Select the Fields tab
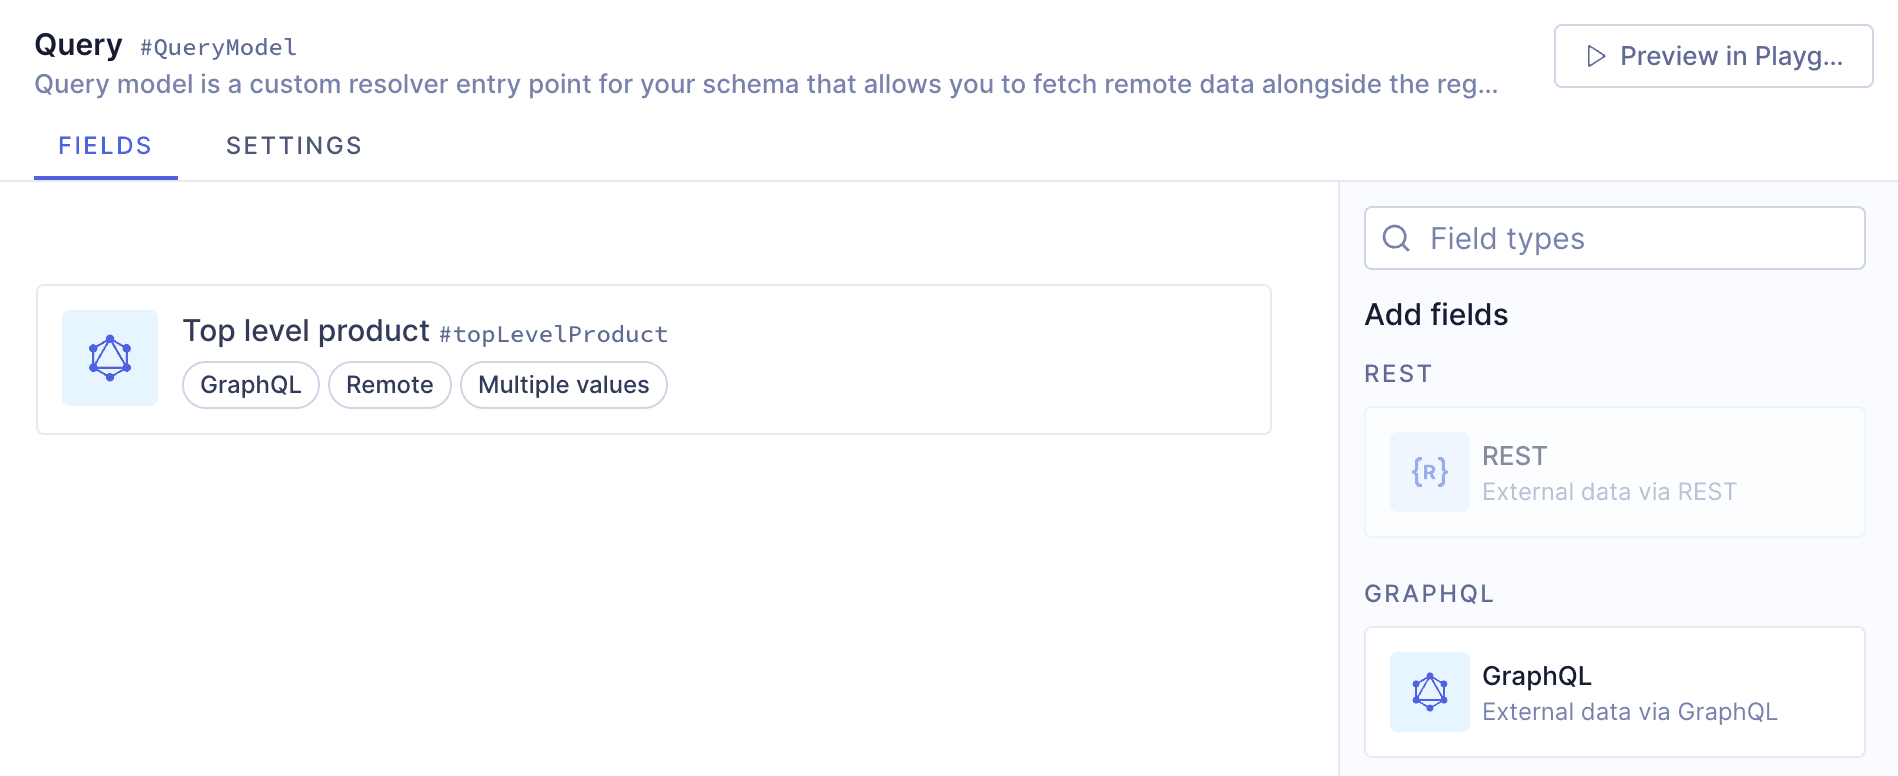 click(105, 146)
